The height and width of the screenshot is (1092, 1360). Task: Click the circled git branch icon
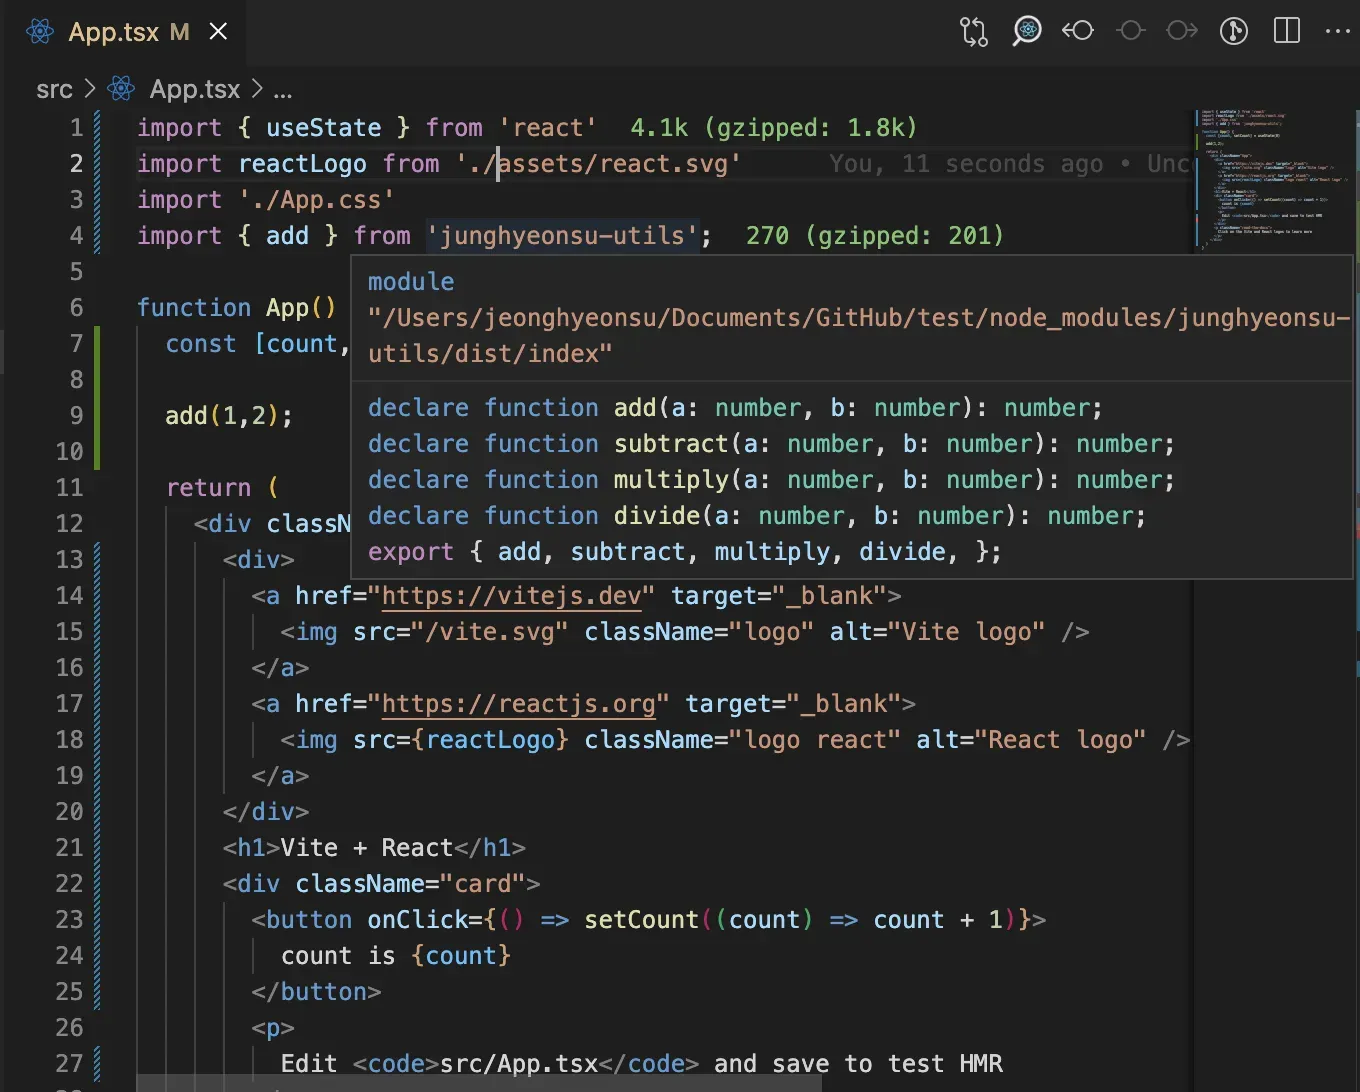pos(1234,32)
